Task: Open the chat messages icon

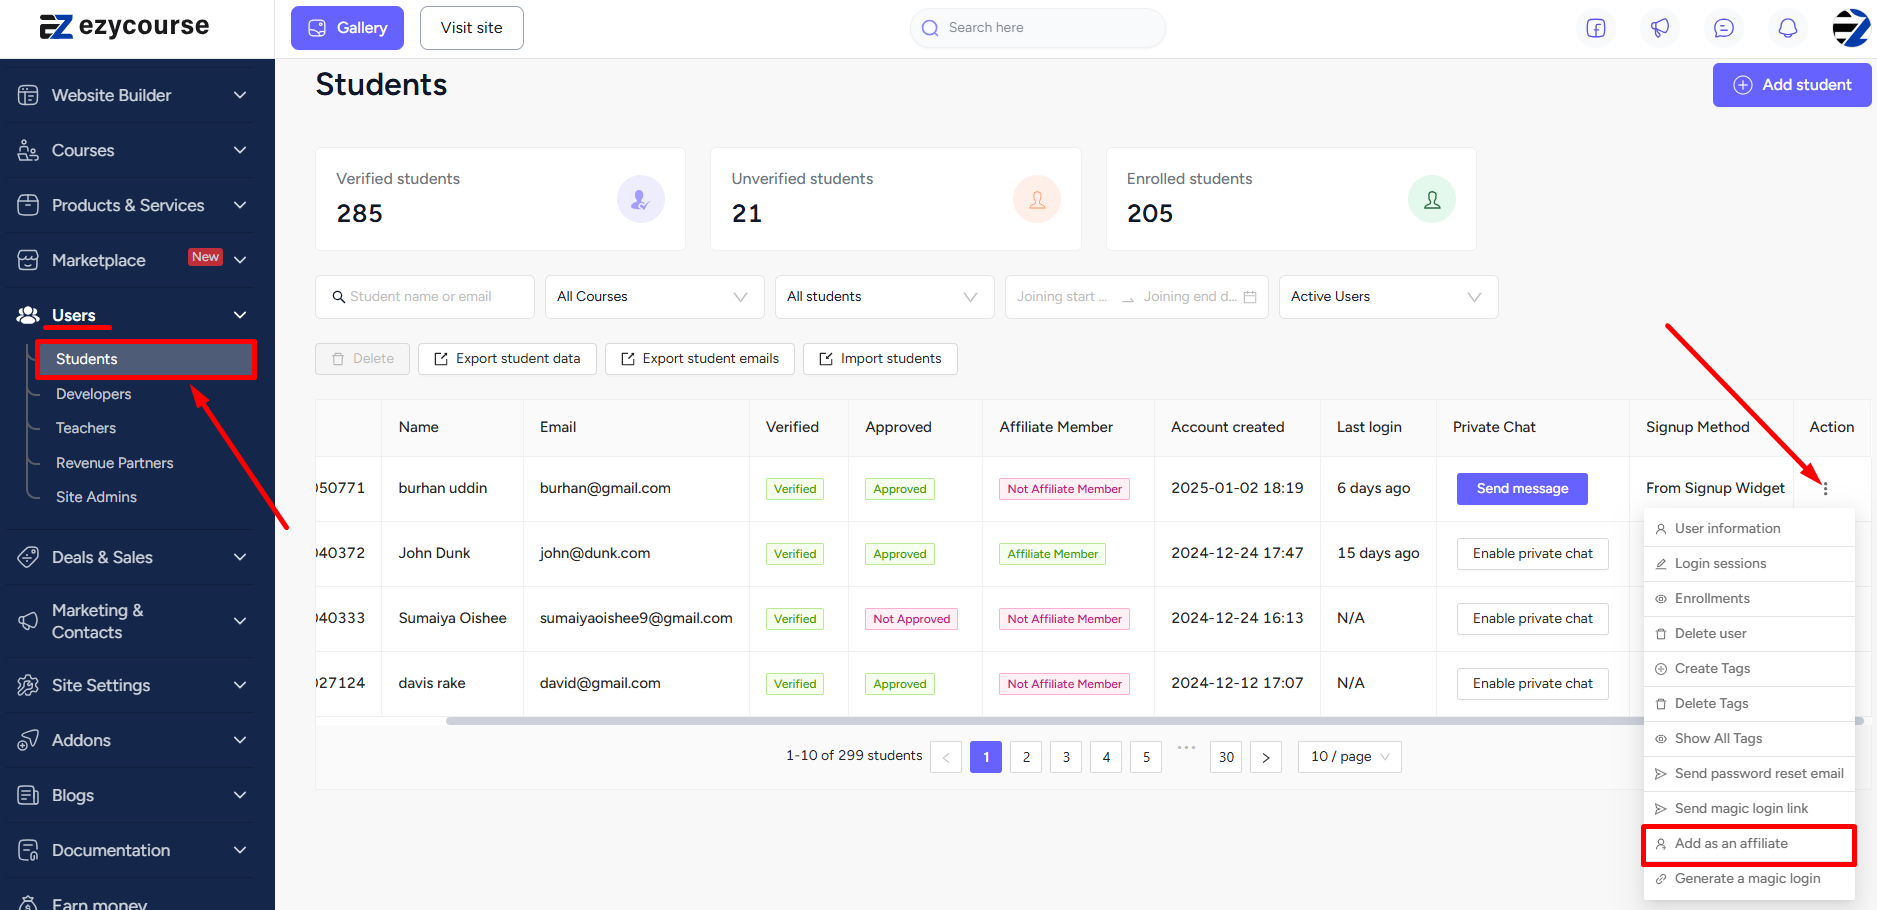Action: (1724, 28)
